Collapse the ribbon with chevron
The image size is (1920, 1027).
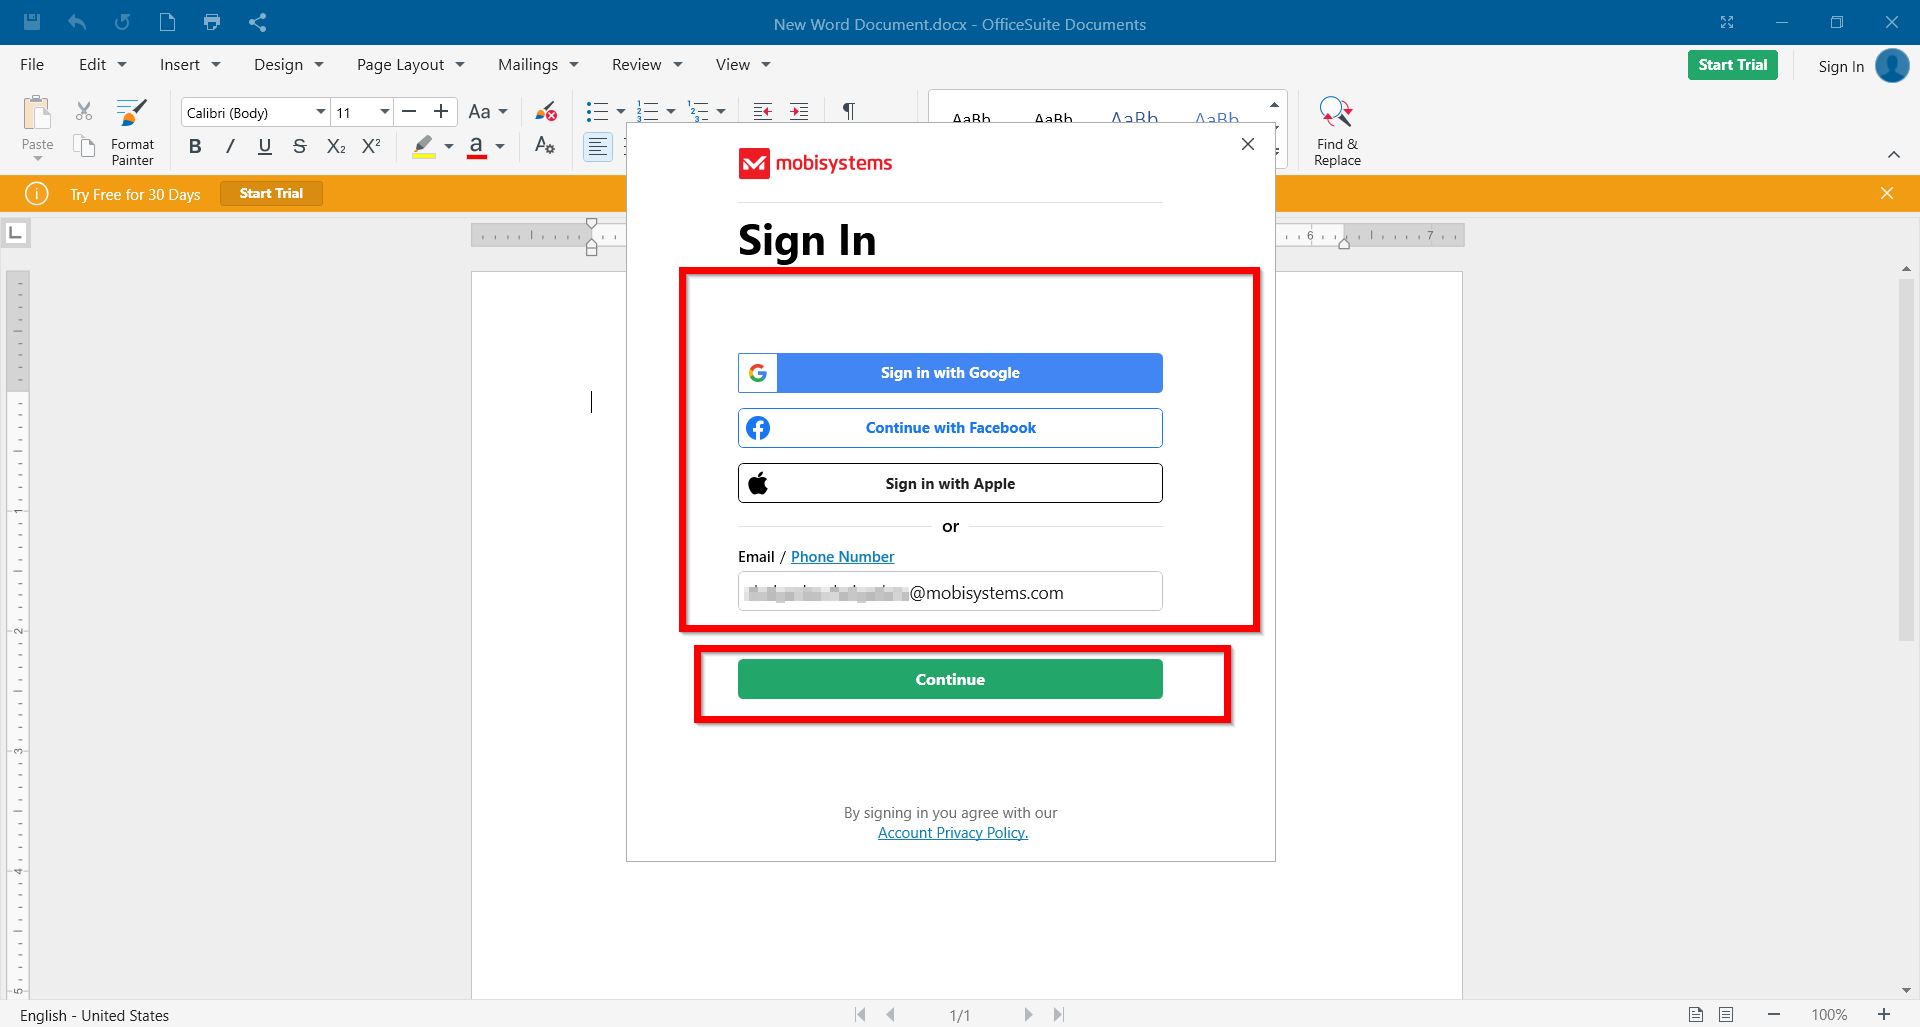(1893, 154)
